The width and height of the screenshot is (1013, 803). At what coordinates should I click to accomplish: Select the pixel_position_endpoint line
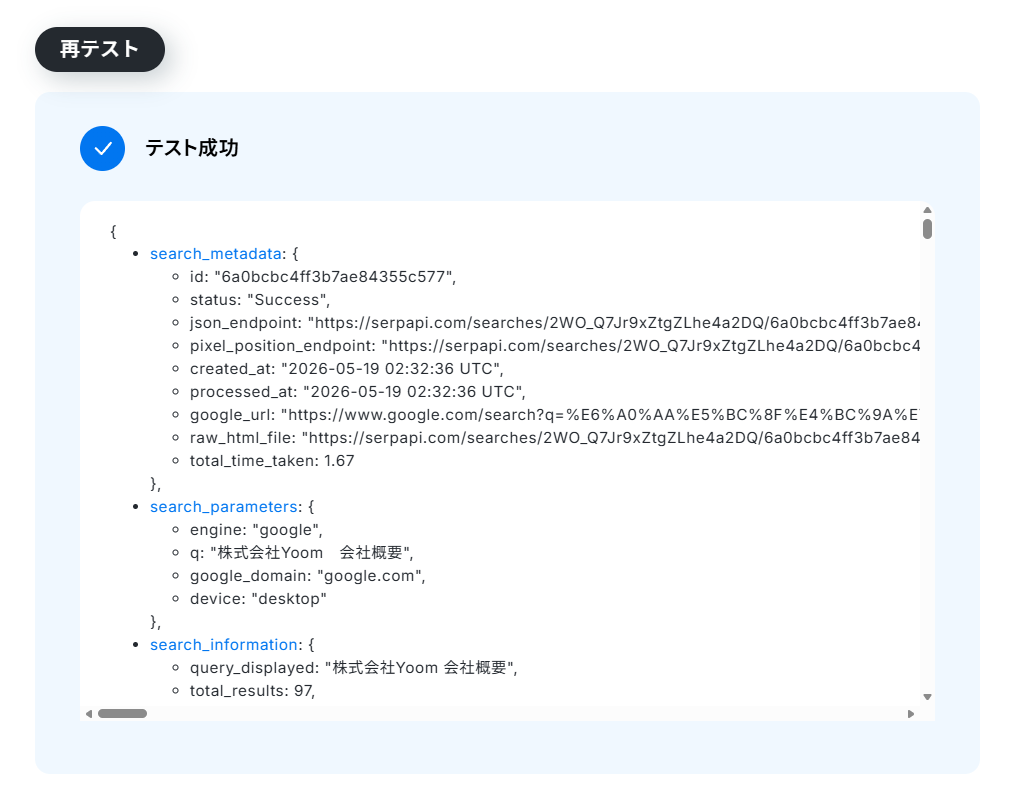[555, 346]
